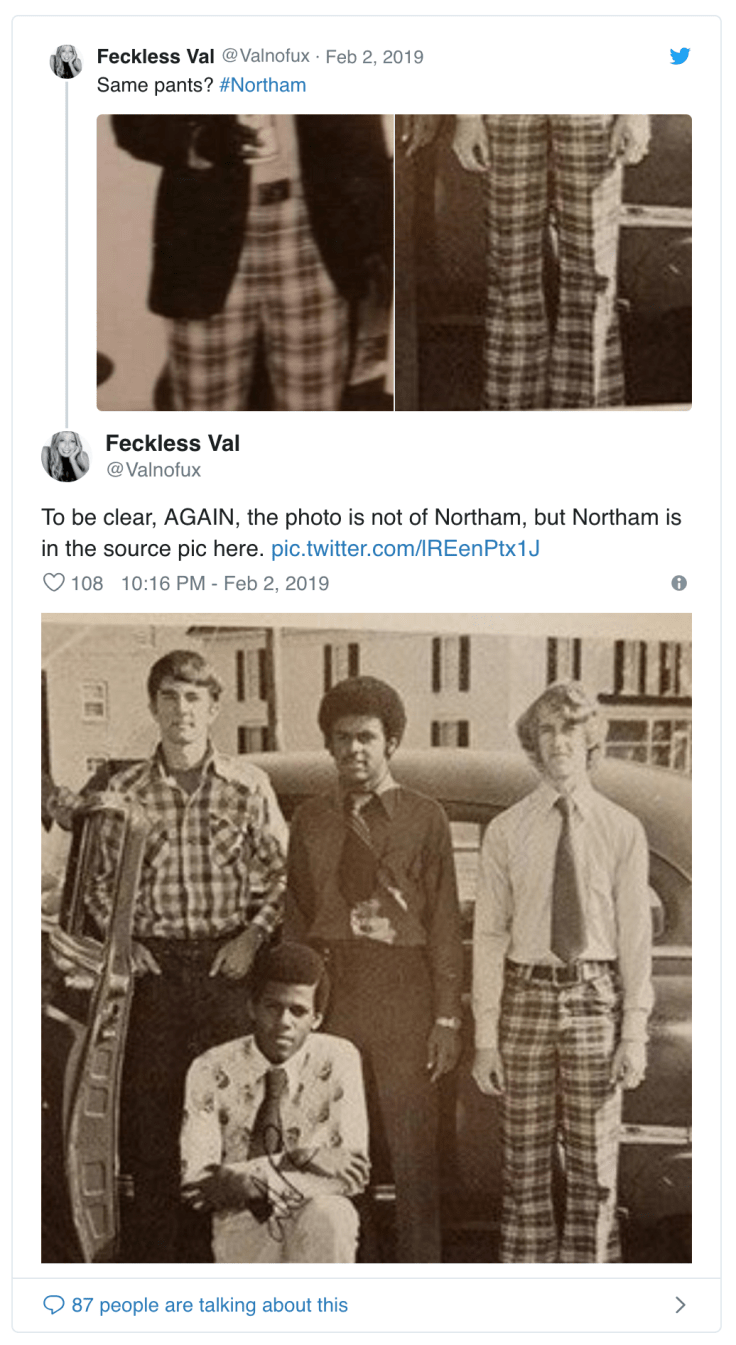
Task: Click the heart icon to like the tweet
Action: [x=53, y=582]
